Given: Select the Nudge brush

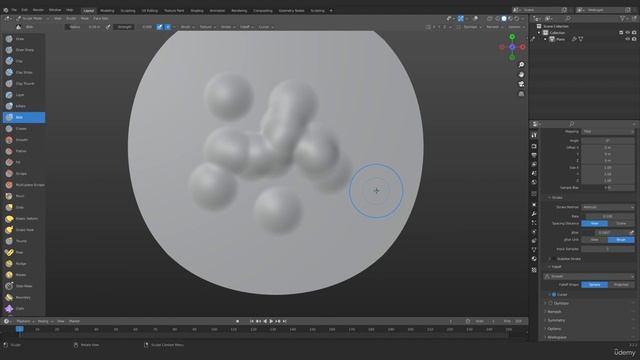Looking at the screenshot, I should click(24, 264).
